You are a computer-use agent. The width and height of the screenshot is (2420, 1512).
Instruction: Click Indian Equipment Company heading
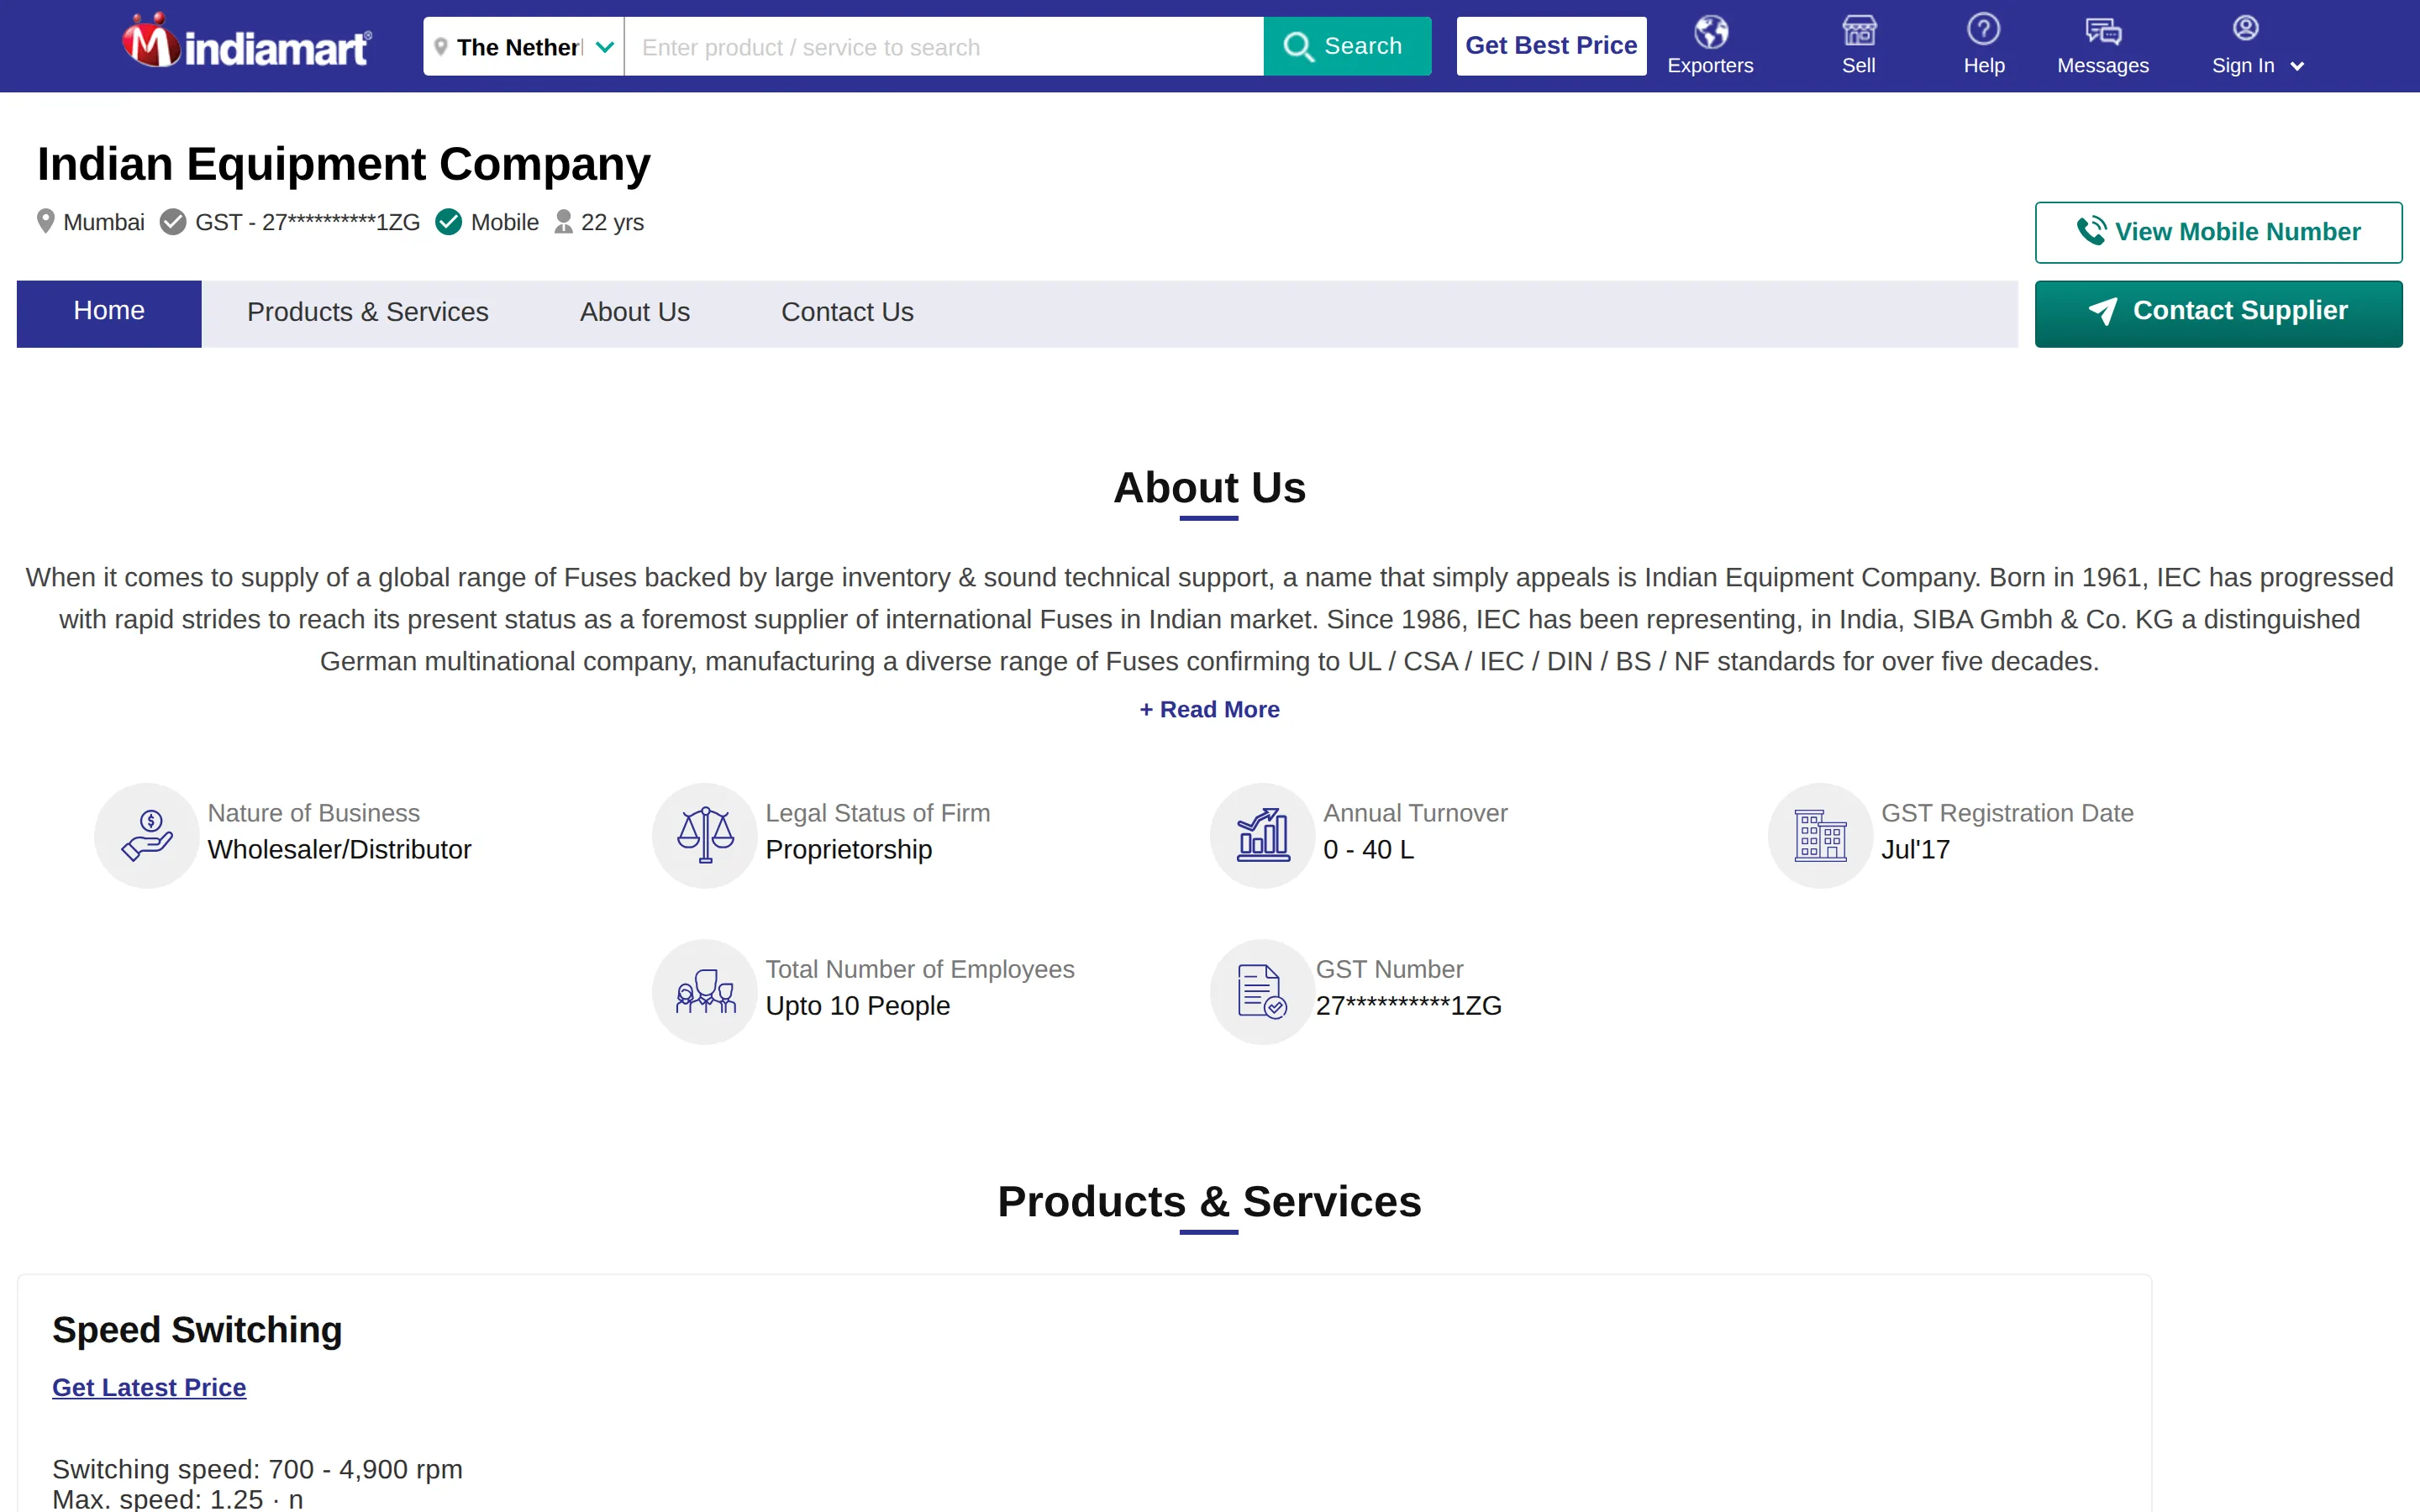click(x=344, y=164)
